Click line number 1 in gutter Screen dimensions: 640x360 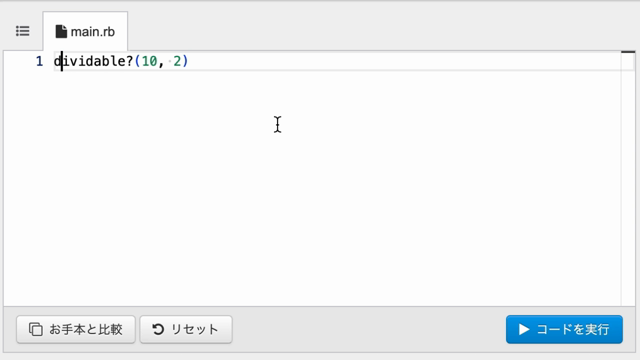(x=39, y=61)
